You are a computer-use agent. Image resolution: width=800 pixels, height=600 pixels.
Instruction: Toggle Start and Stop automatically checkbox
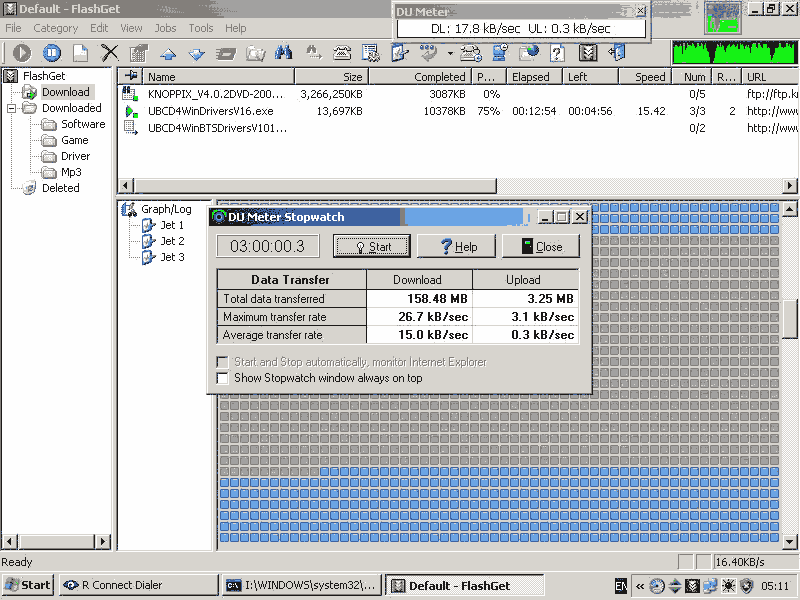coord(222,362)
